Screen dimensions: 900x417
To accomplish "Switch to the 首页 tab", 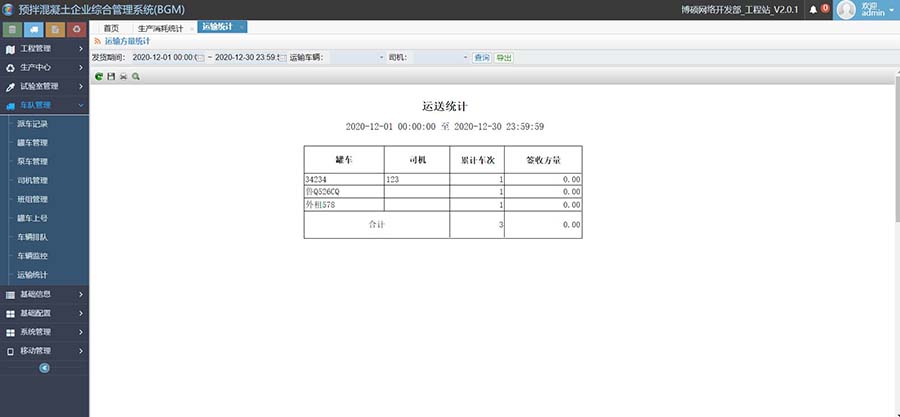I will click(110, 28).
